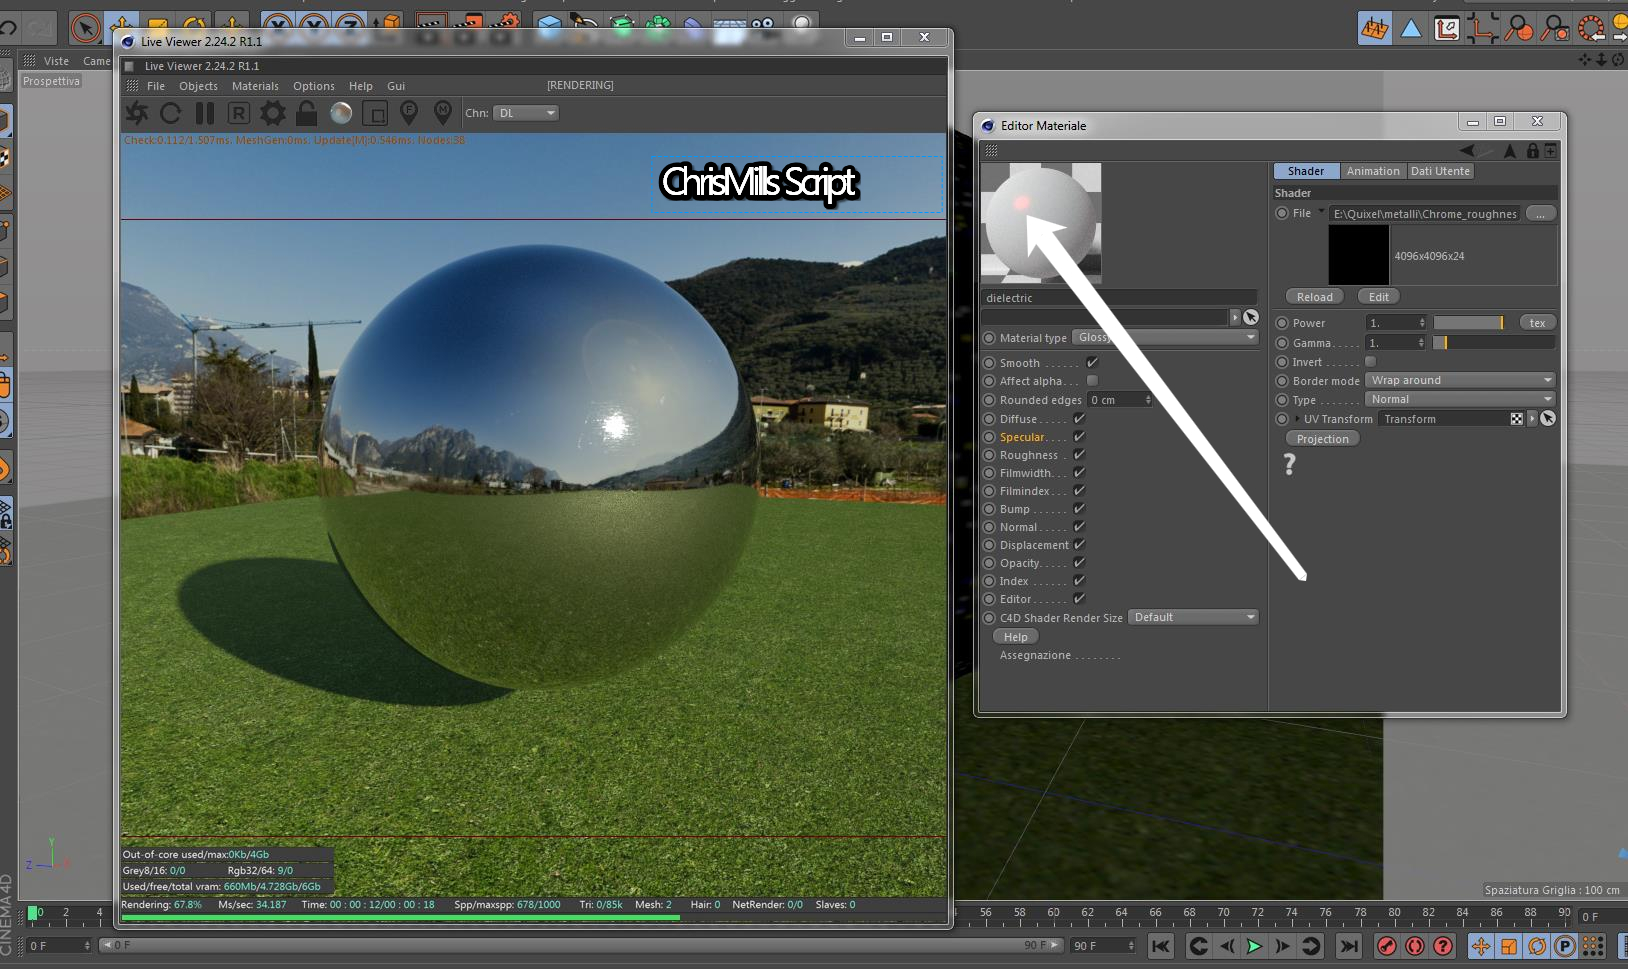Open the Materials menu in Live Viewer
The image size is (1628, 969).
click(x=255, y=86)
